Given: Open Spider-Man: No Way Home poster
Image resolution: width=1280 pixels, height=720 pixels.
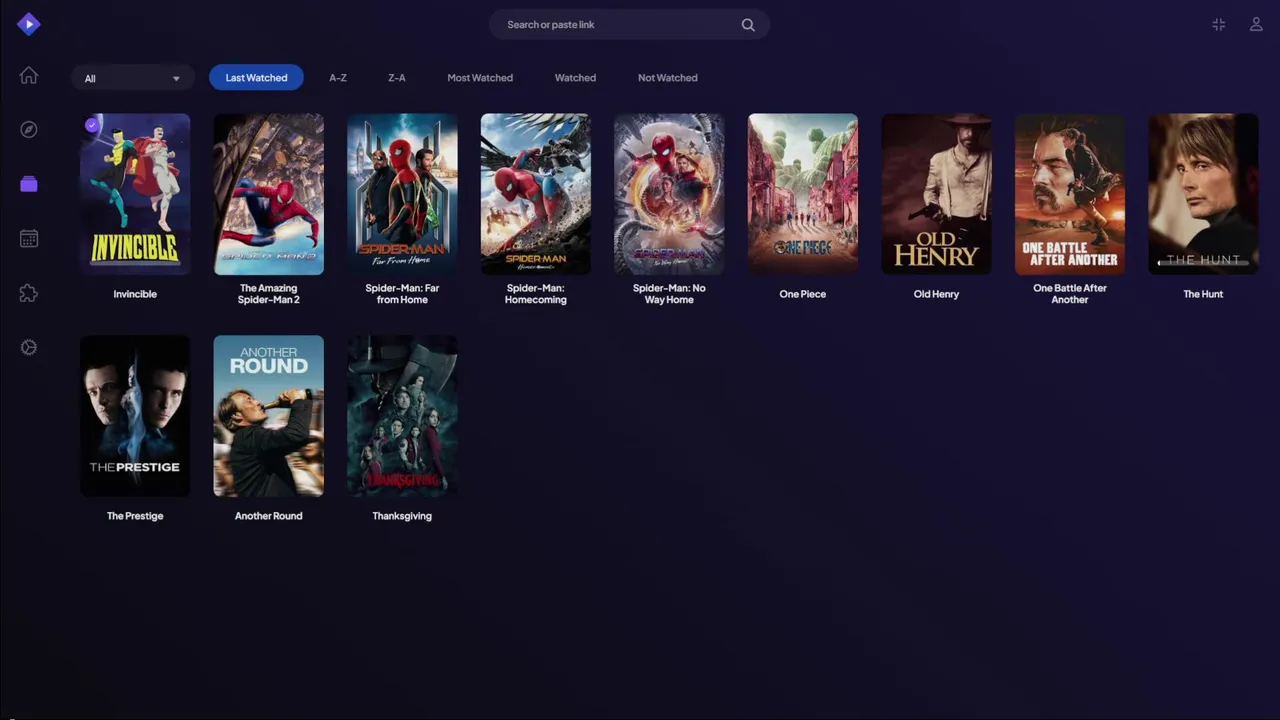Looking at the screenshot, I should pos(669,194).
